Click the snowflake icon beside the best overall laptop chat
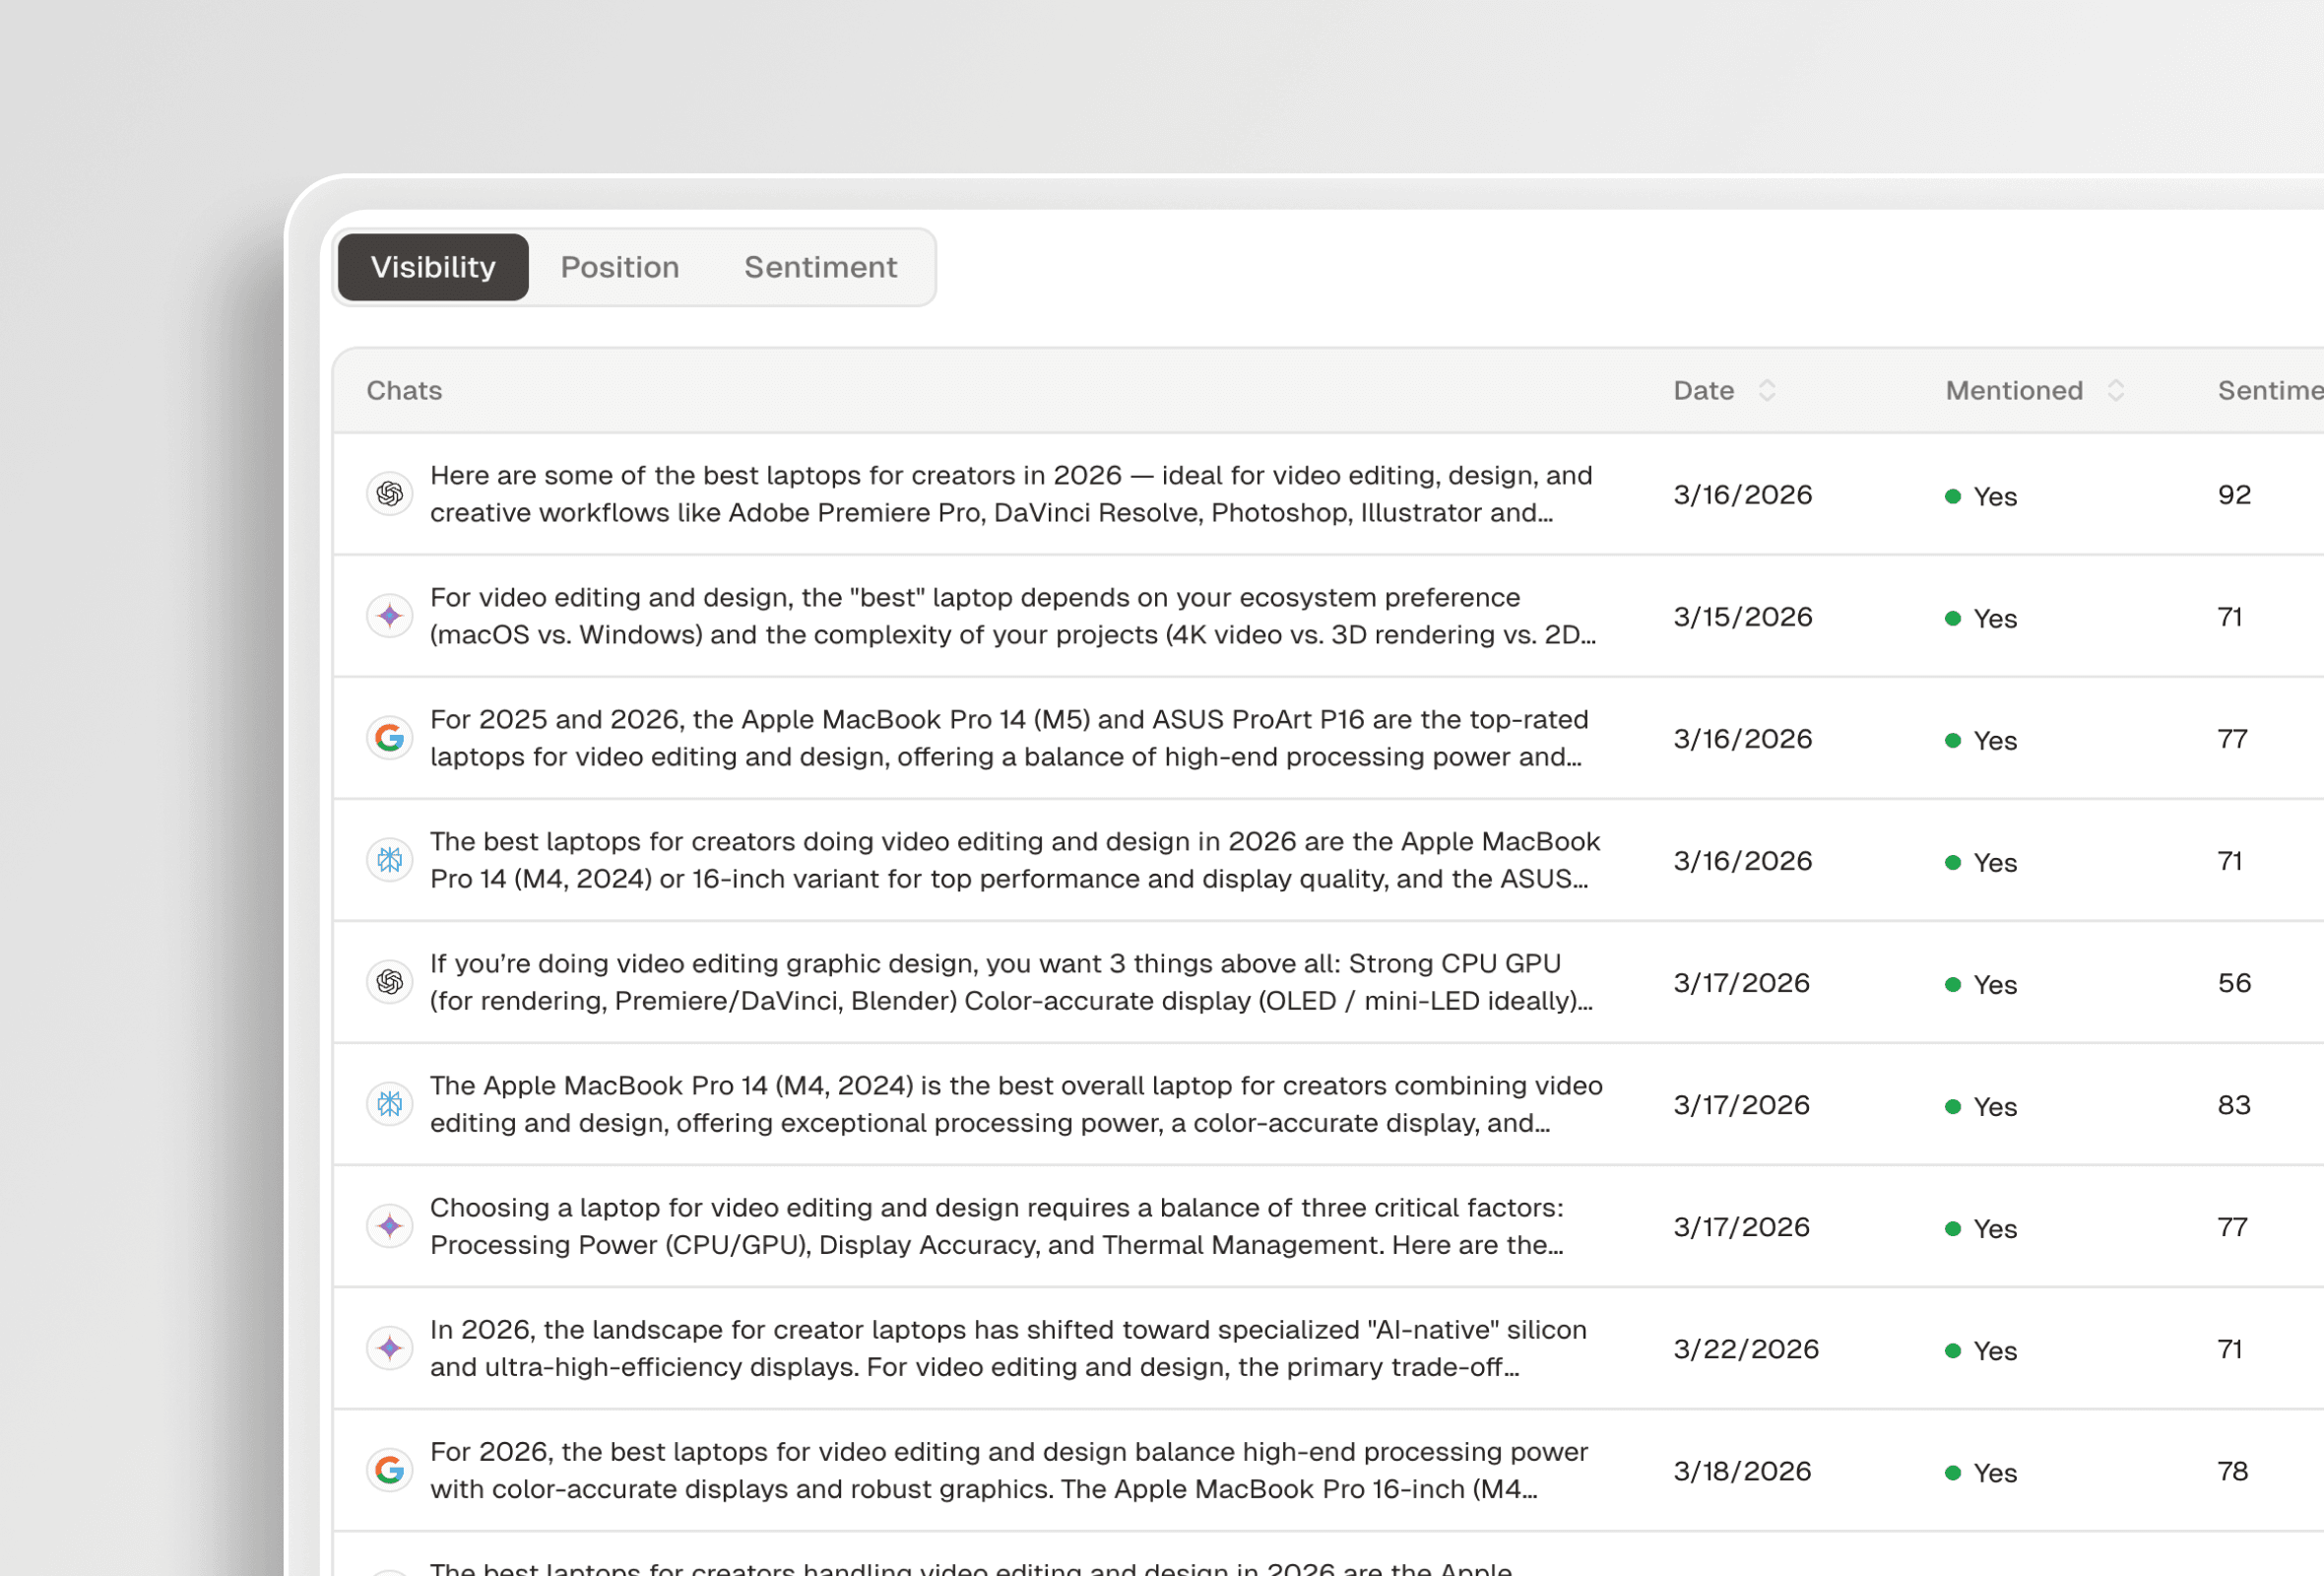Image resolution: width=2324 pixels, height=1576 pixels. (390, 1104)
